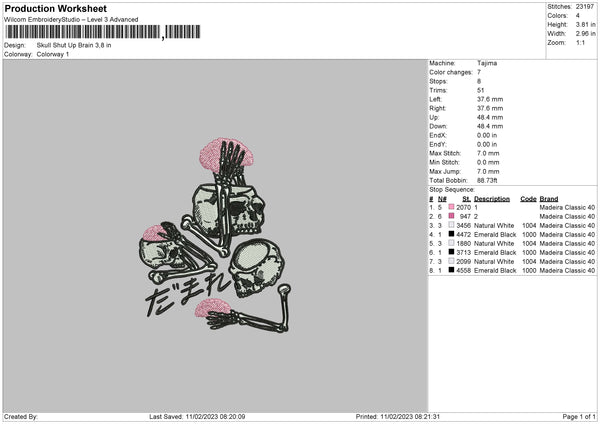Click the Stitches count value 23197
The height and width of the screenshot is (424, 600).
(x=585, y=7)
